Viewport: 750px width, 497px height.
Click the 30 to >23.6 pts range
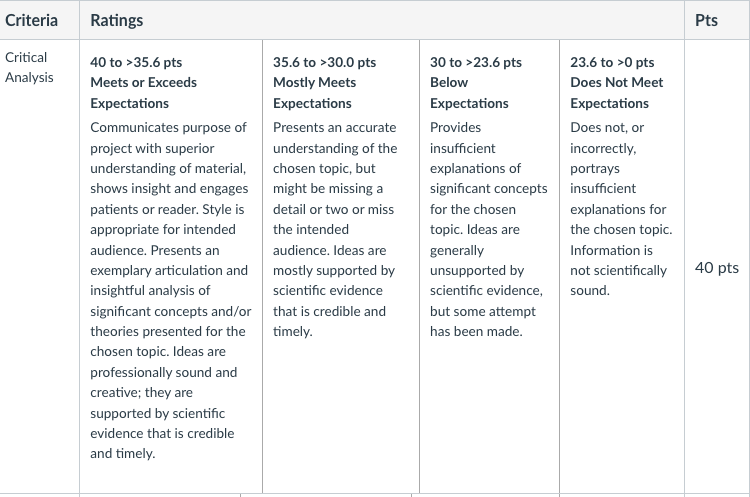[476, 62]
